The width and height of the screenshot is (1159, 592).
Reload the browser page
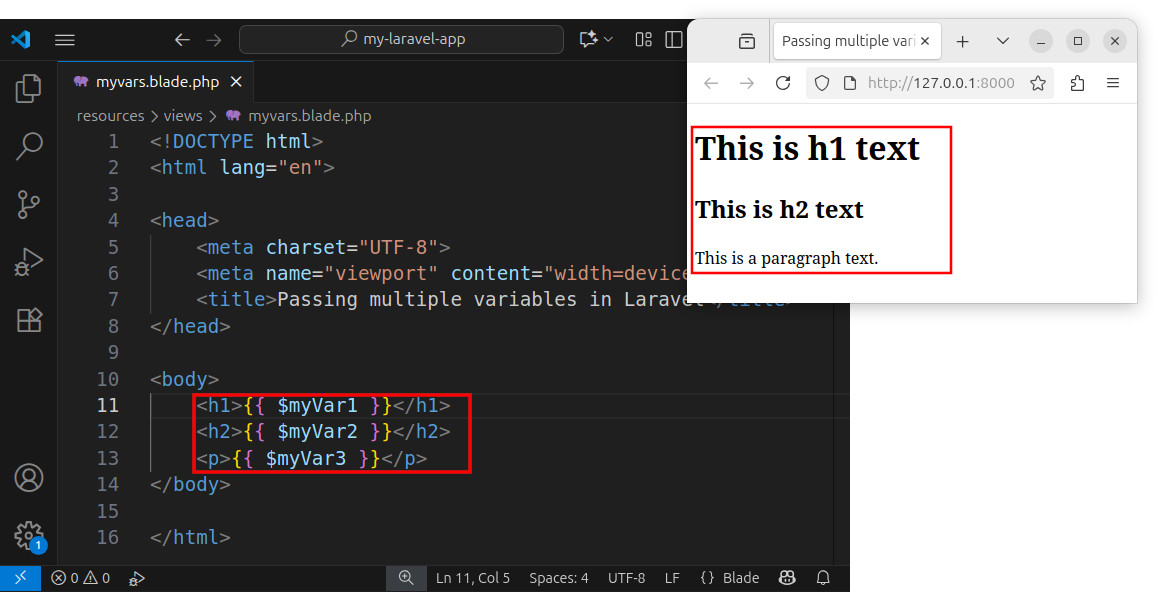783,83
